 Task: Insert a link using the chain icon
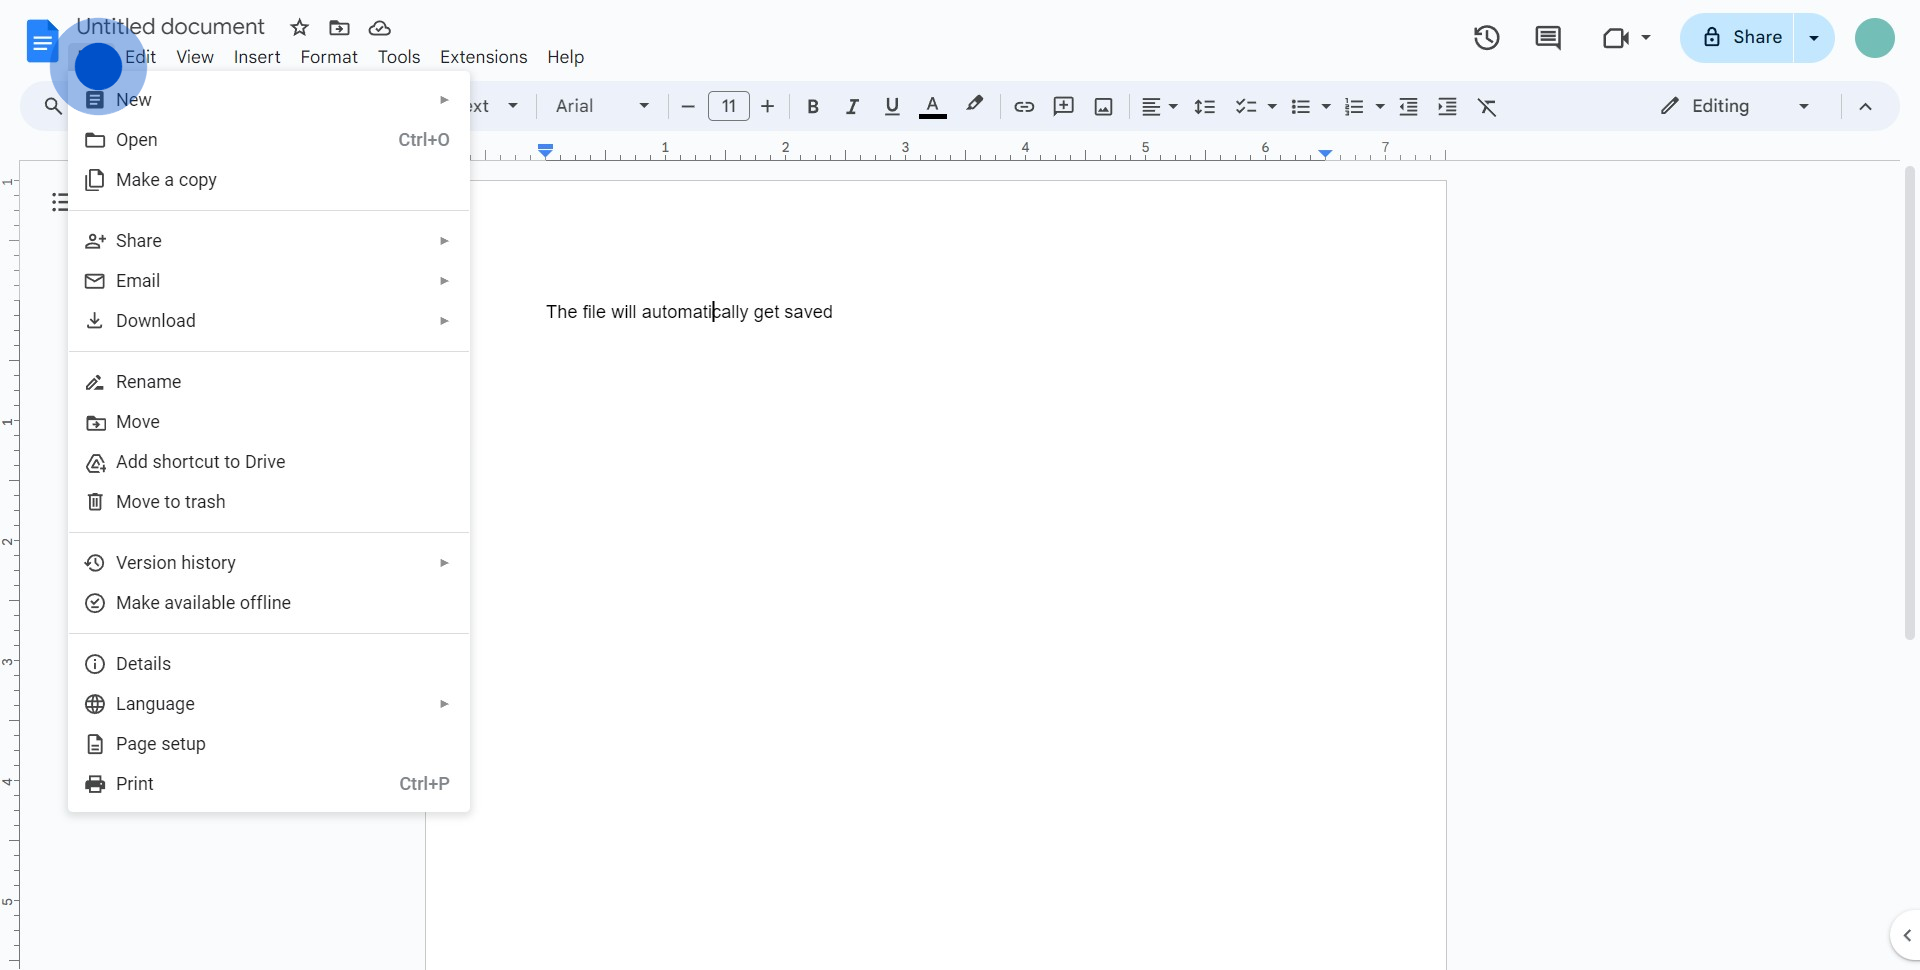[1024, 106]
